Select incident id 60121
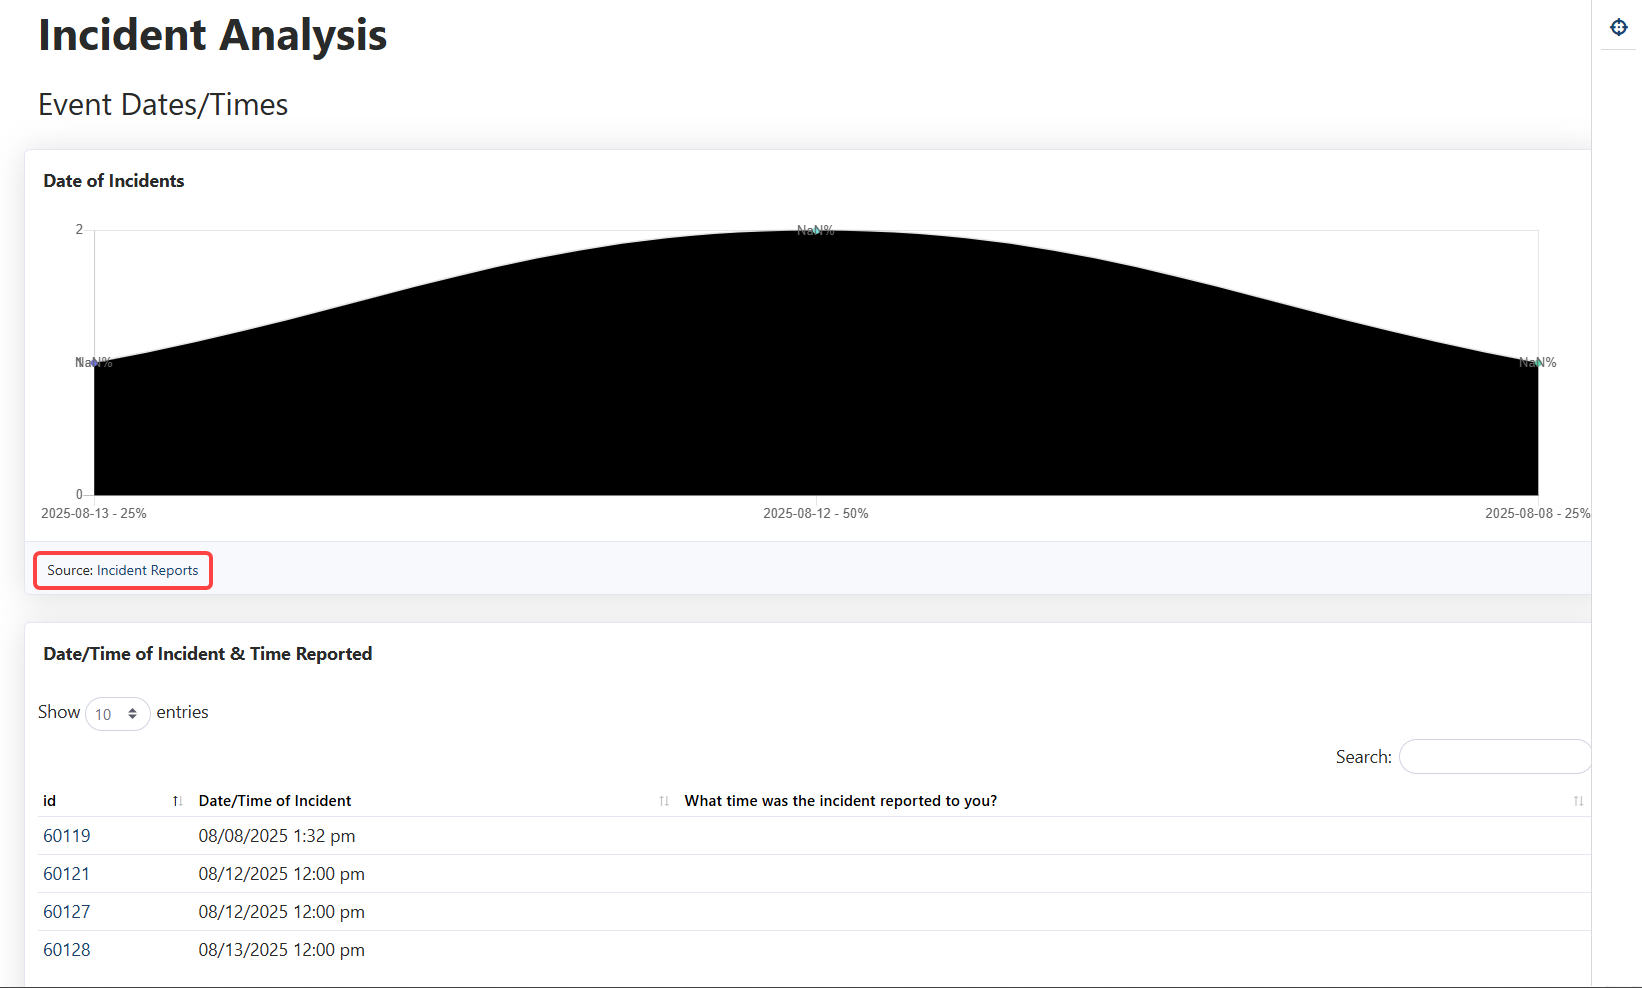The height and width of the screenshot is (988, 1642). coord(67,874)
